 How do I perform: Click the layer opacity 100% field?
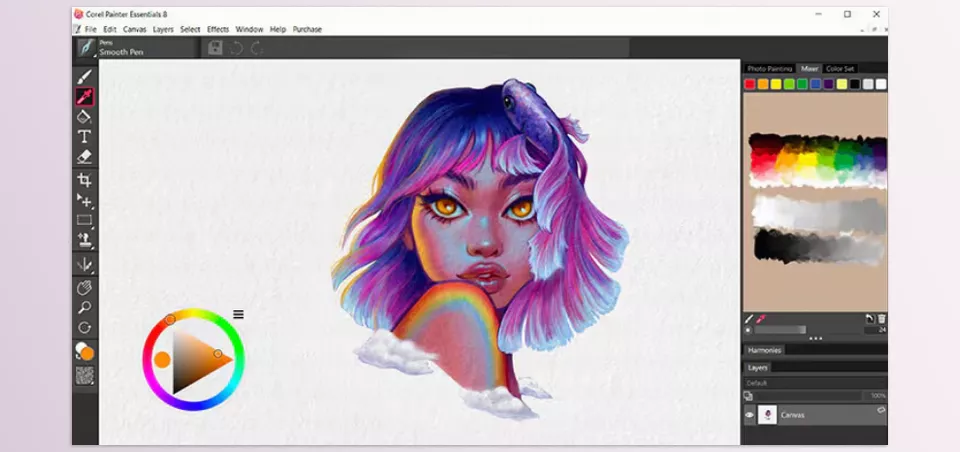pyautogui.click(x=876, y=396)
